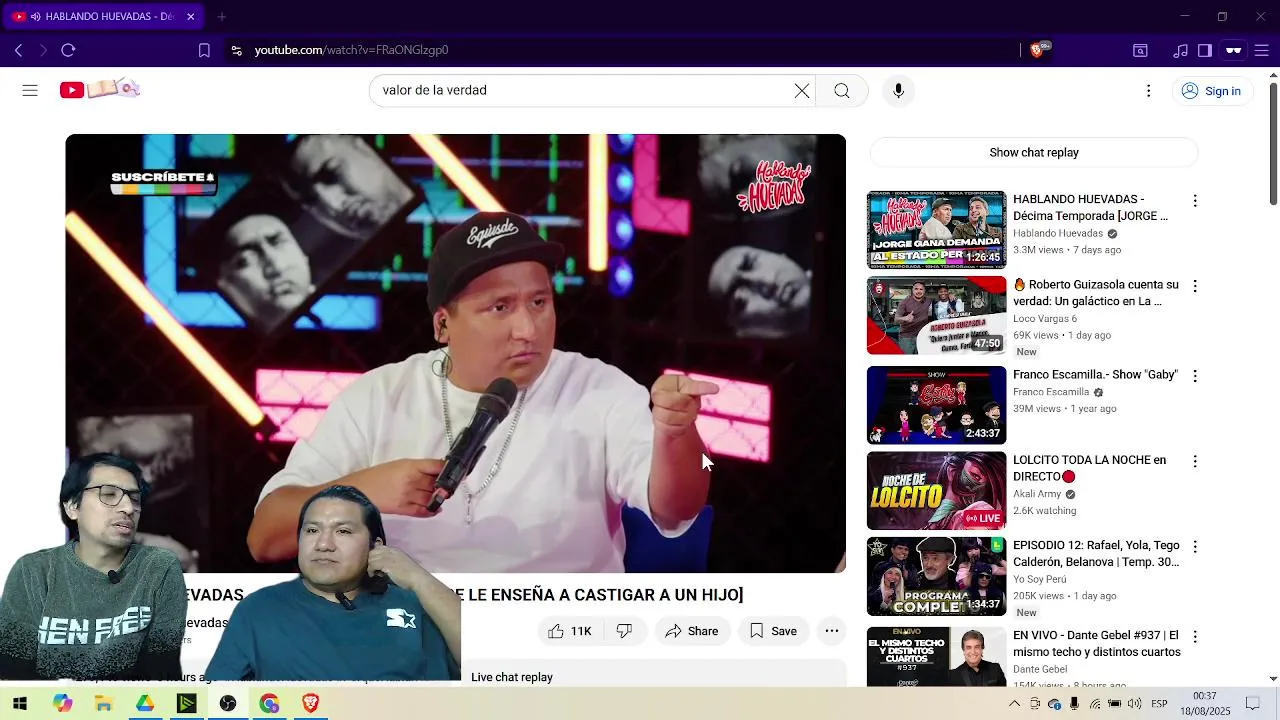Screen dimensions: 1280x720
Task: Open options for Franco Escamilla video
Action: tap(1194, 376)
